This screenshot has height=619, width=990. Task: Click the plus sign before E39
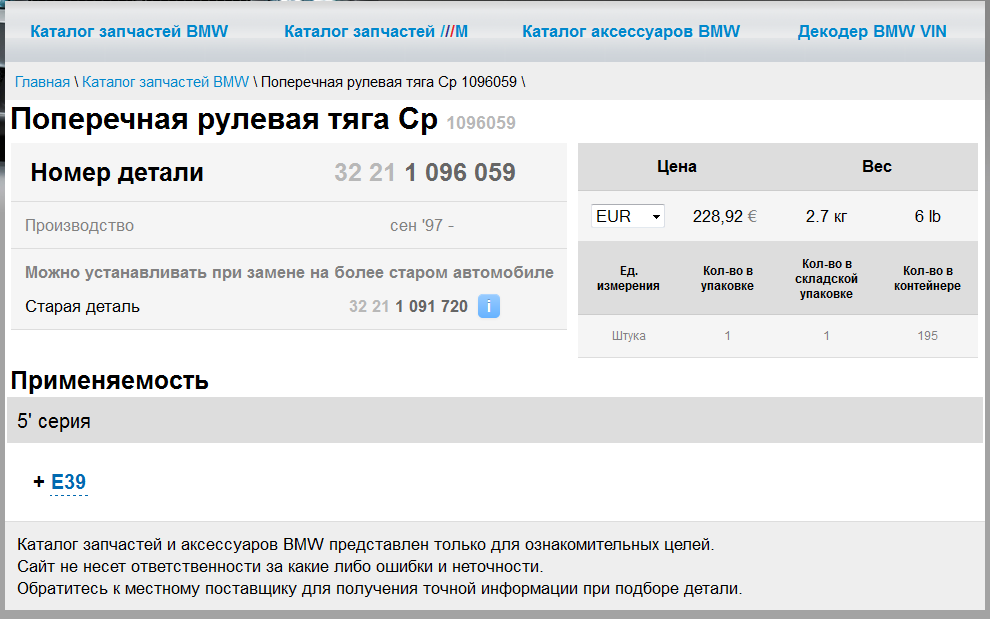[39, 482]
